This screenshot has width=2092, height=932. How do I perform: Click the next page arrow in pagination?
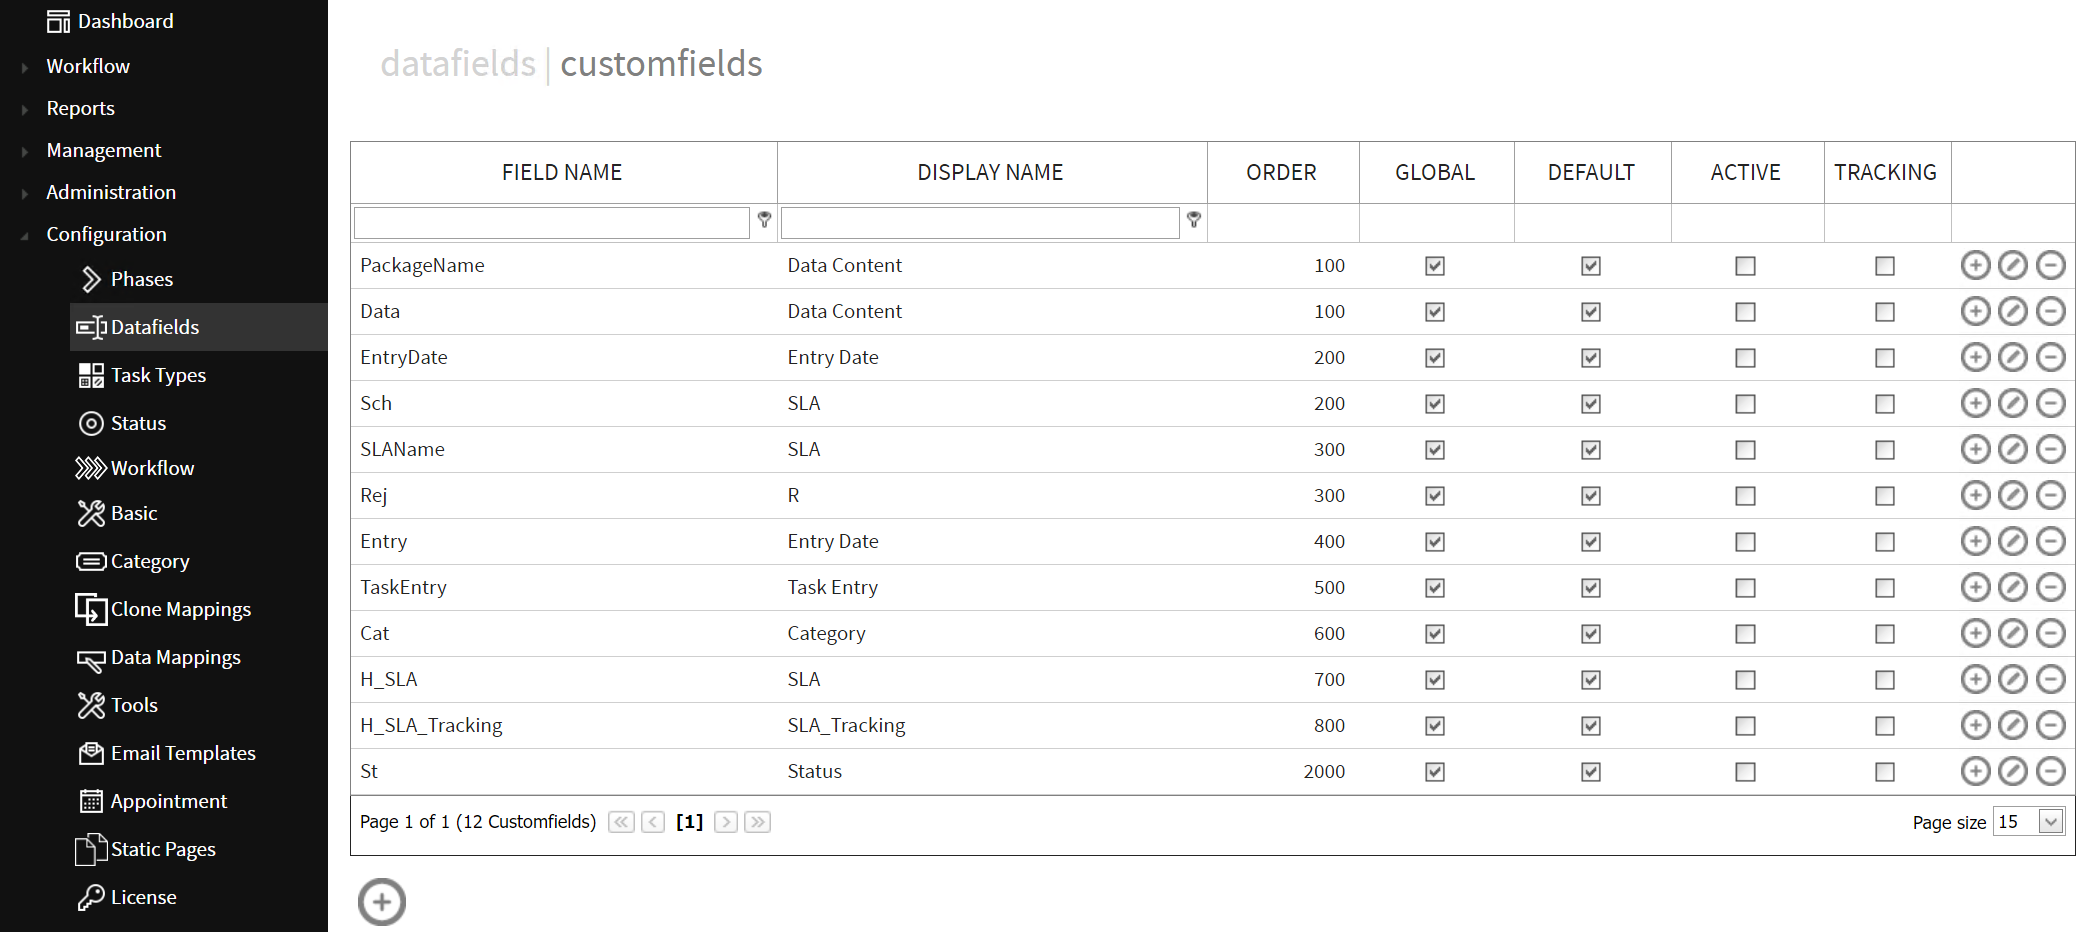725,821
